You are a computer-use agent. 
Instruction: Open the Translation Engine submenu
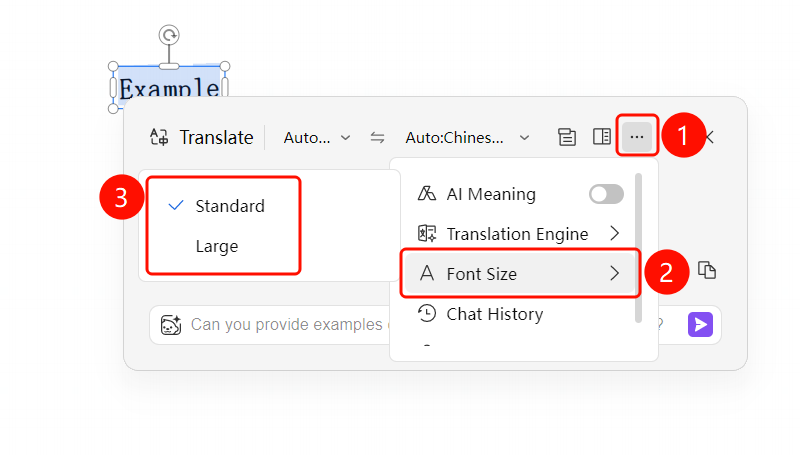pyautogui.click(x=519, y=234)
